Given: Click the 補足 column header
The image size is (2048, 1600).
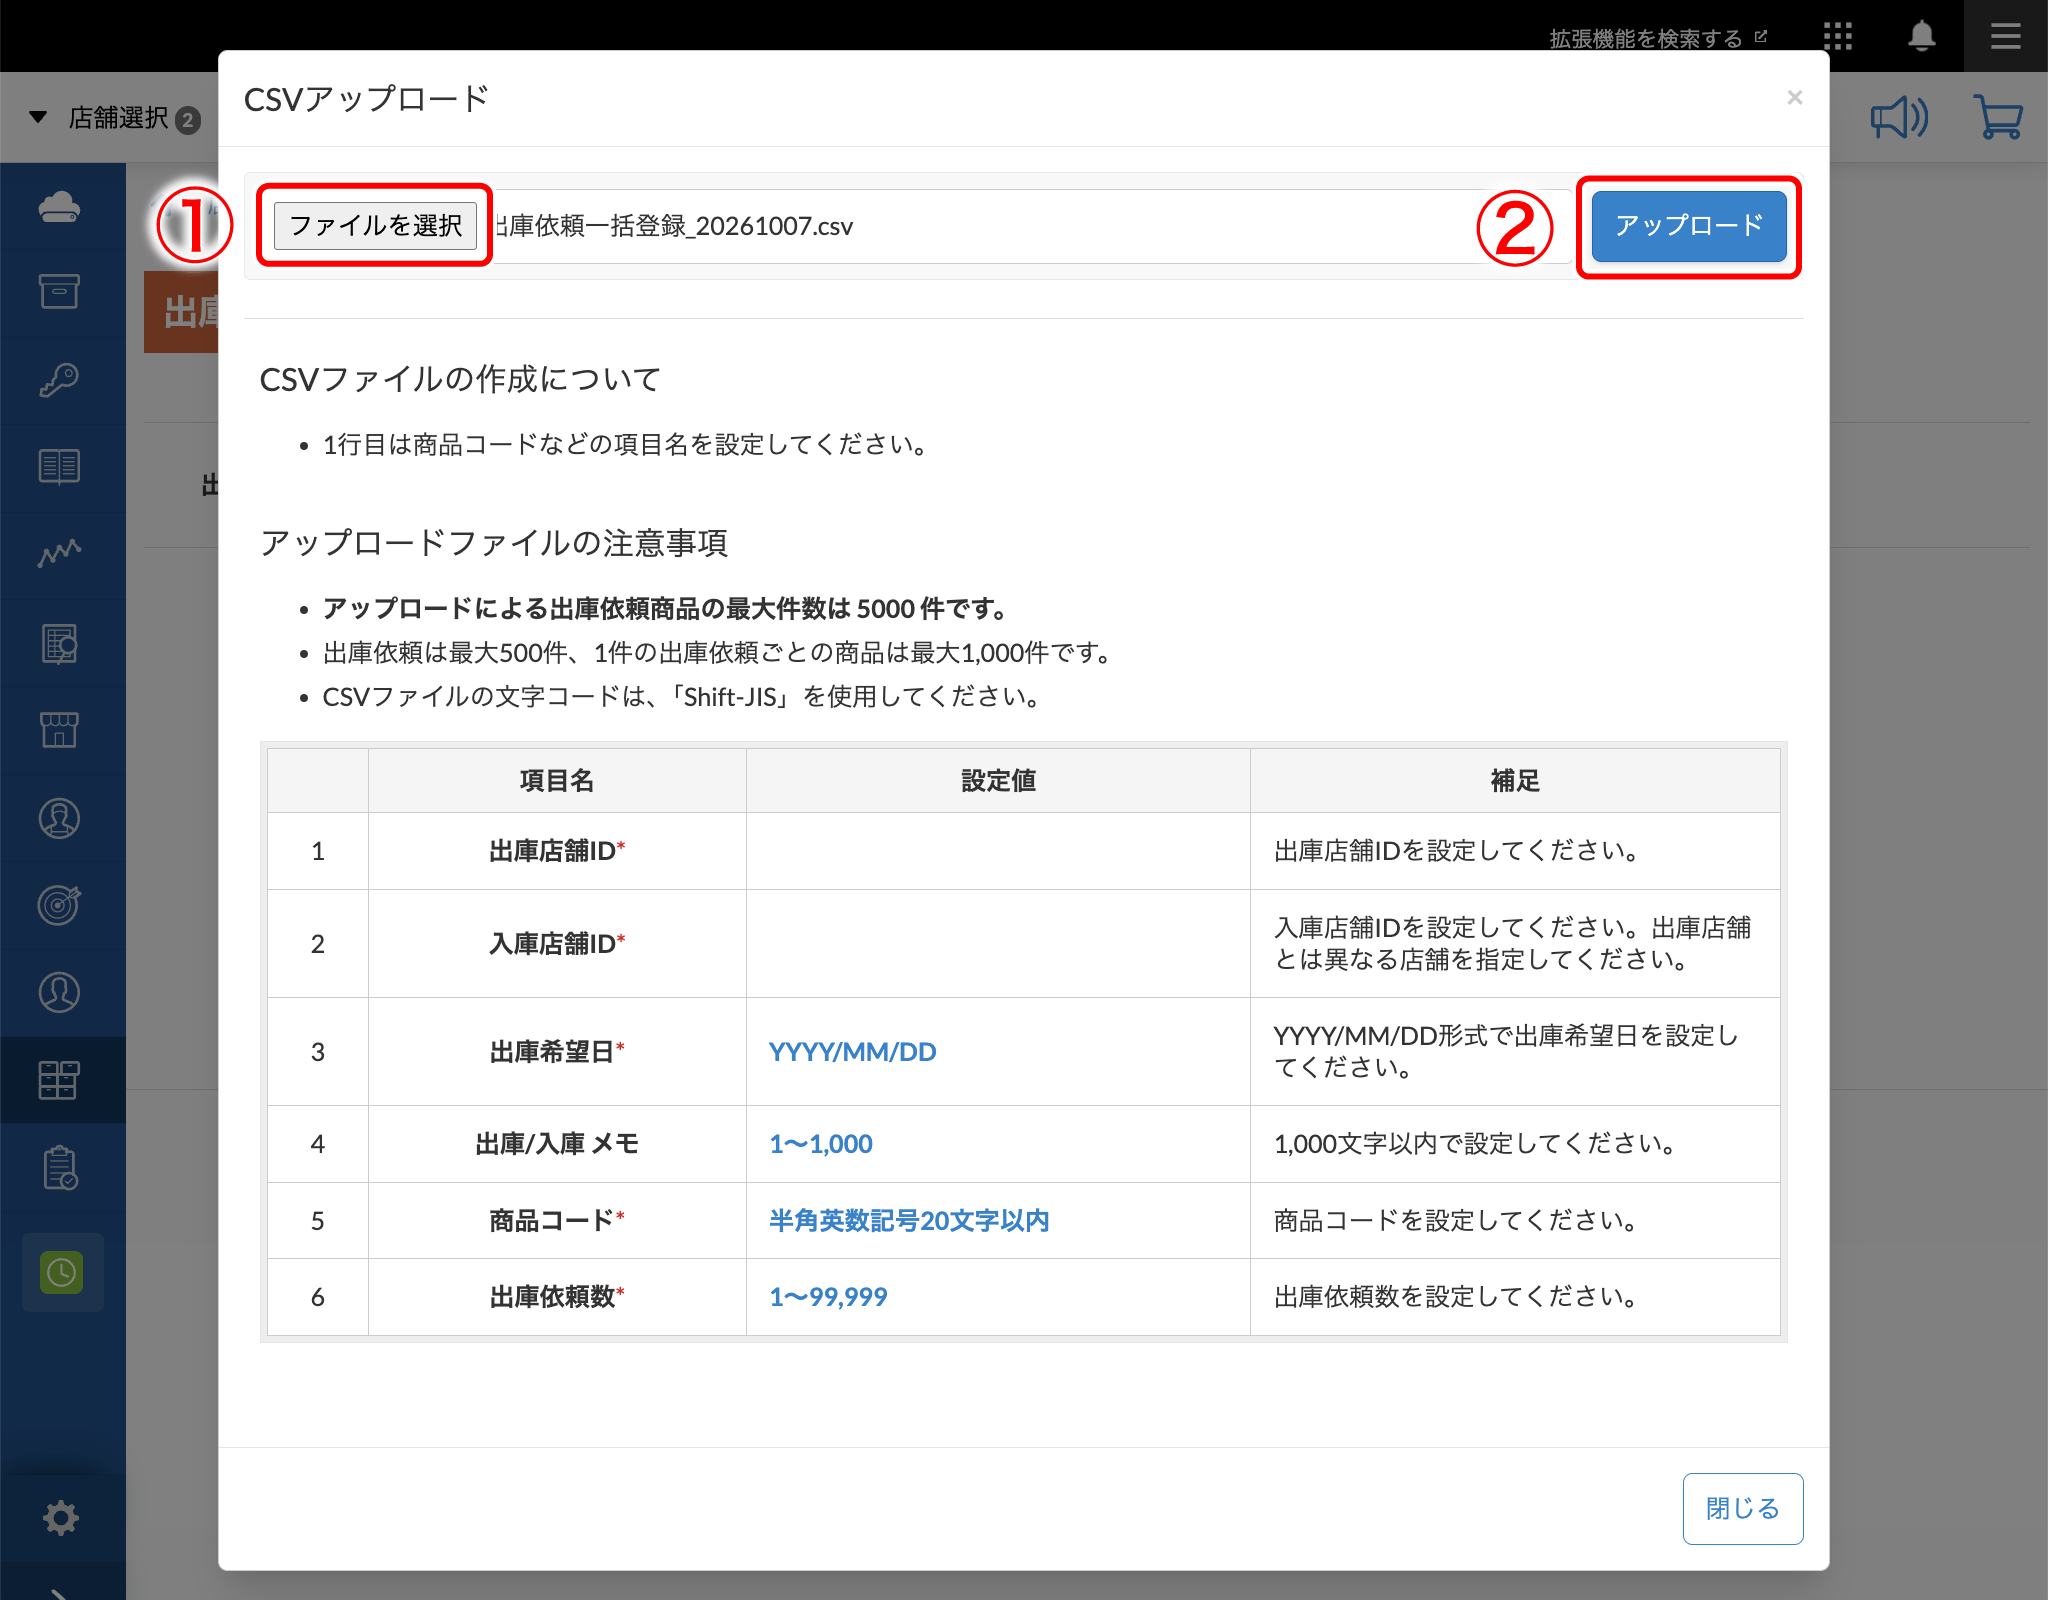Looking at the screenshot, I should pyautogui.click(x=1515, y=781).
